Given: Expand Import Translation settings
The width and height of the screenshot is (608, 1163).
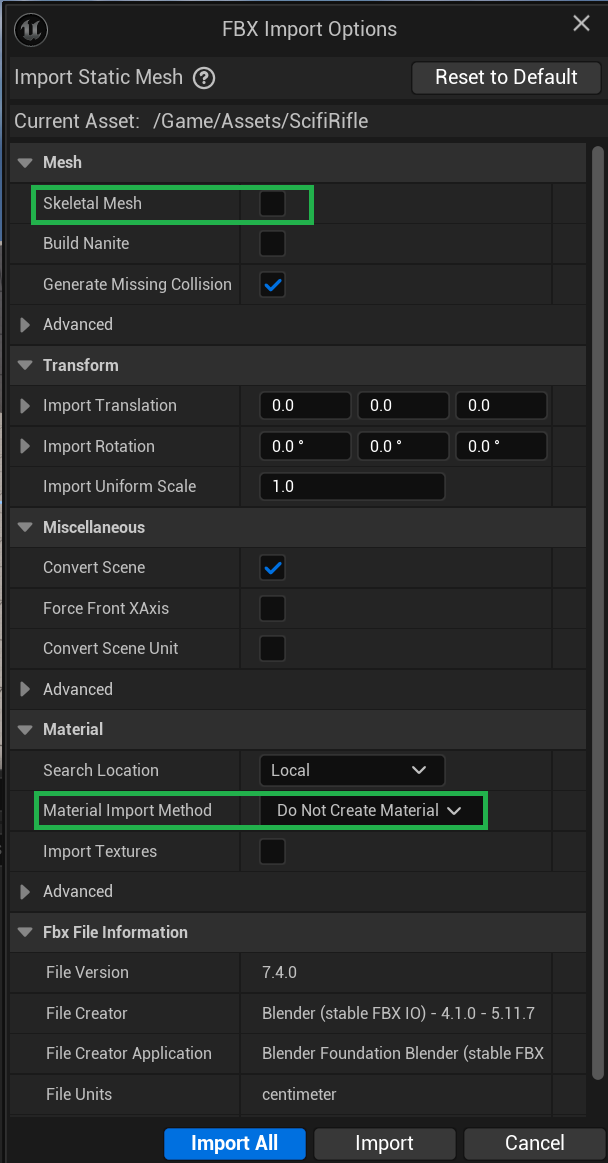Looking at the screenshot, I should (x=24, y=405).
